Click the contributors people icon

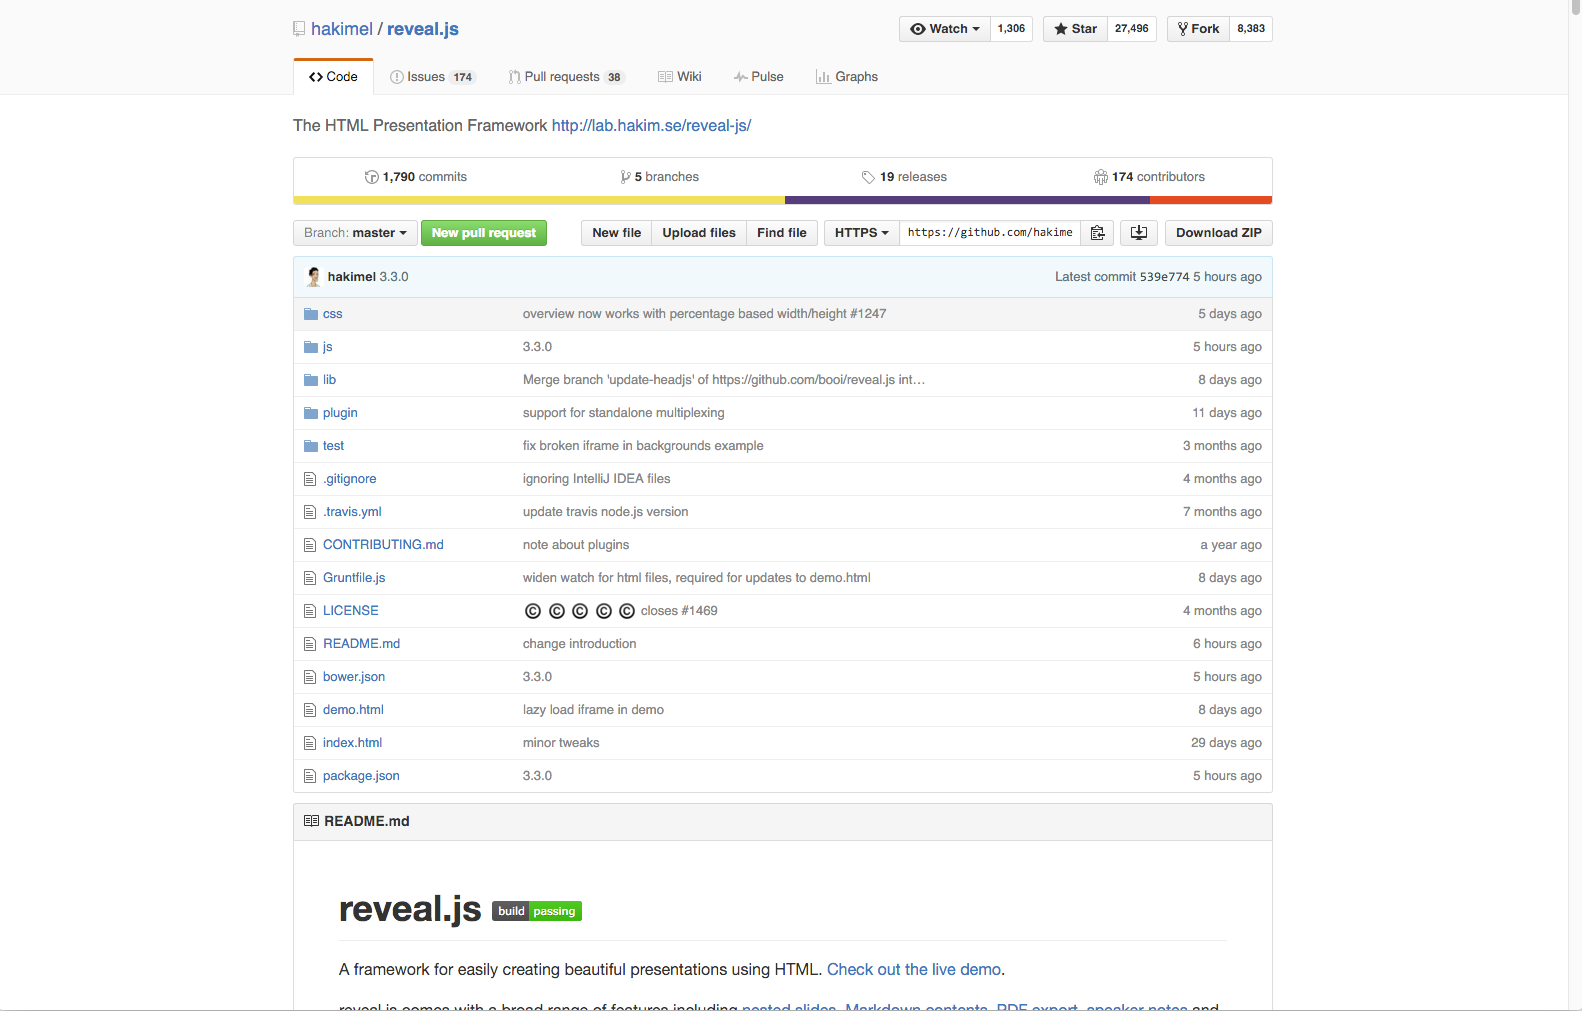point(1100,177)
